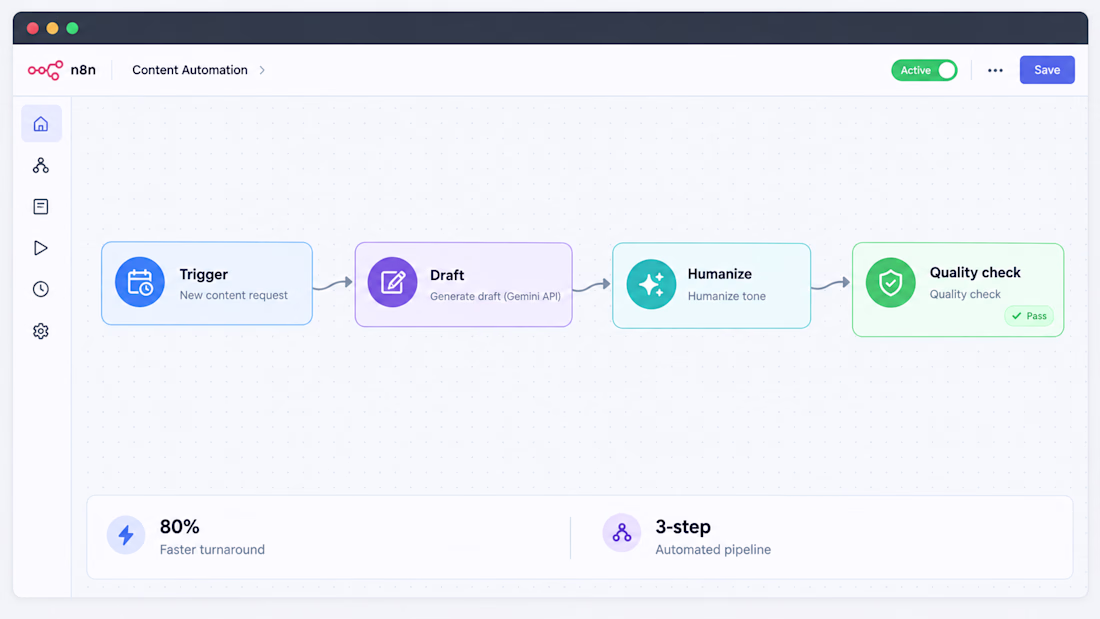Click the Trigger node calendar icon
Image resolution: width=1100 pixels, height=619 pixels.
[140, 282]
